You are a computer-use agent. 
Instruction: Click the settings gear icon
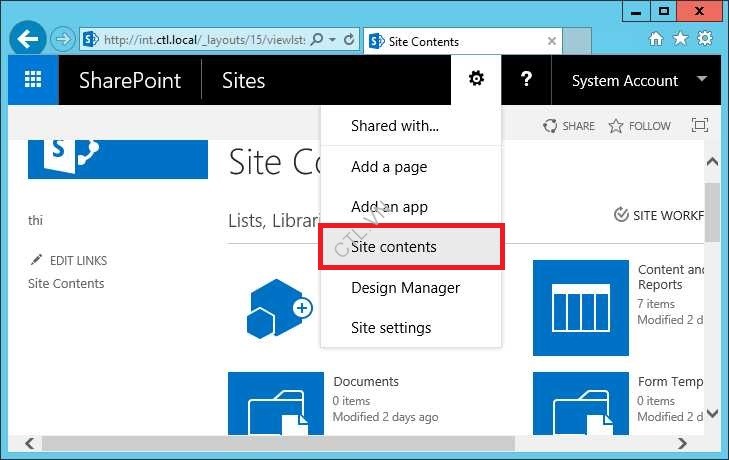pos(476,80)
